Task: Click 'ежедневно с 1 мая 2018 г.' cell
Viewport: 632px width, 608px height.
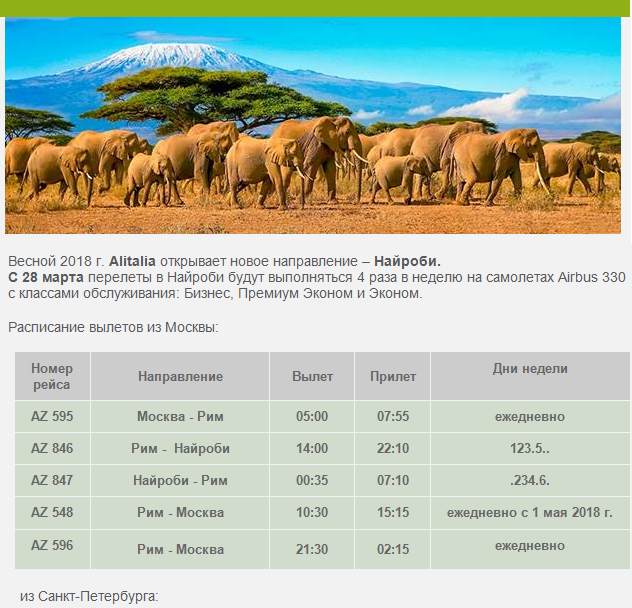Action: (530, 512)
